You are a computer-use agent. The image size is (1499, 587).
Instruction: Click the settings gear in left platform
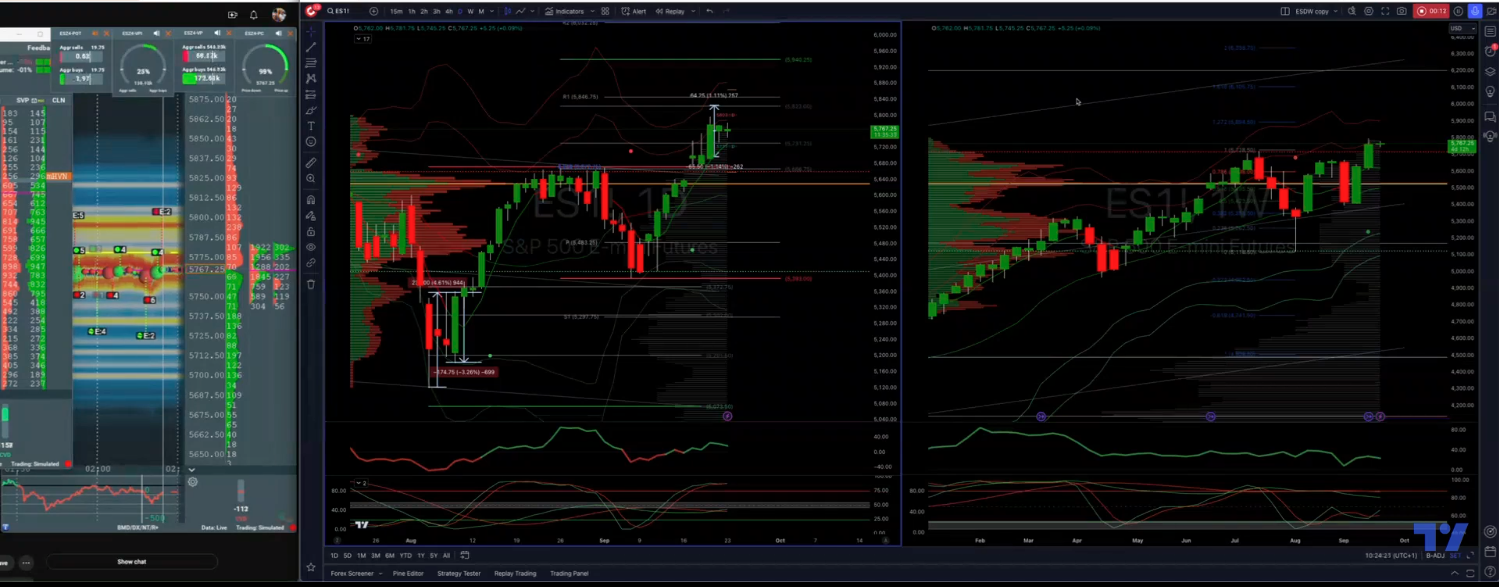192,482
